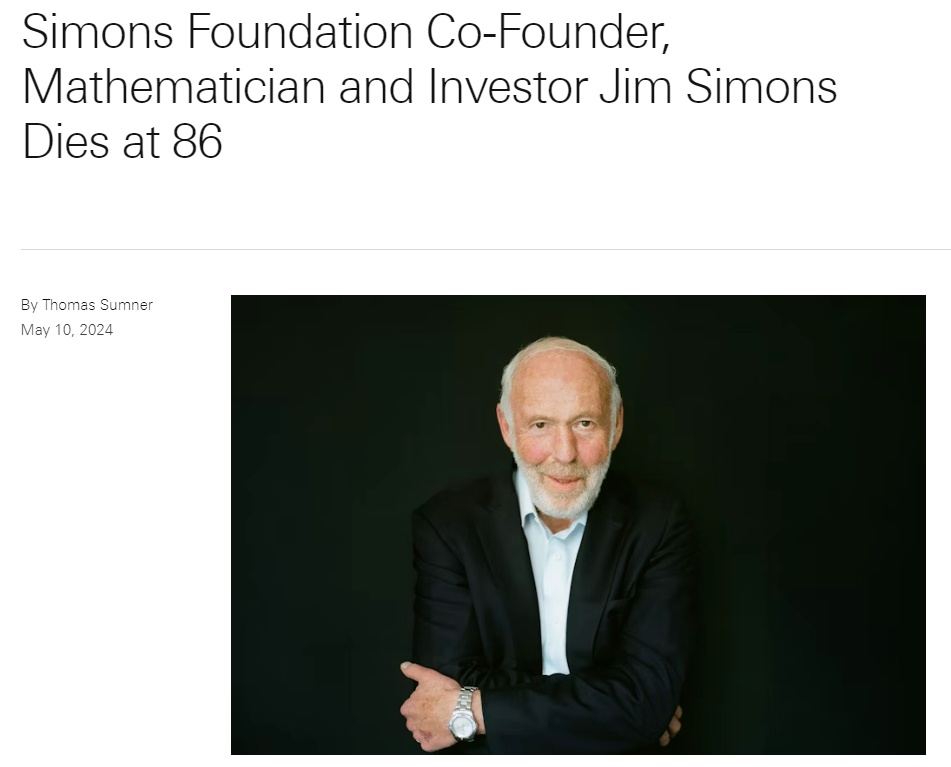The image size is (951, 767).
Task: Click the name "Jim Simons" in the headline
Action: (718, 87)
